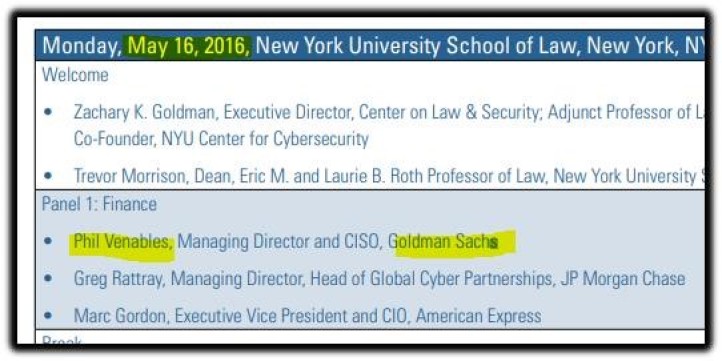Click the bullet before Phil Venables

48,241
